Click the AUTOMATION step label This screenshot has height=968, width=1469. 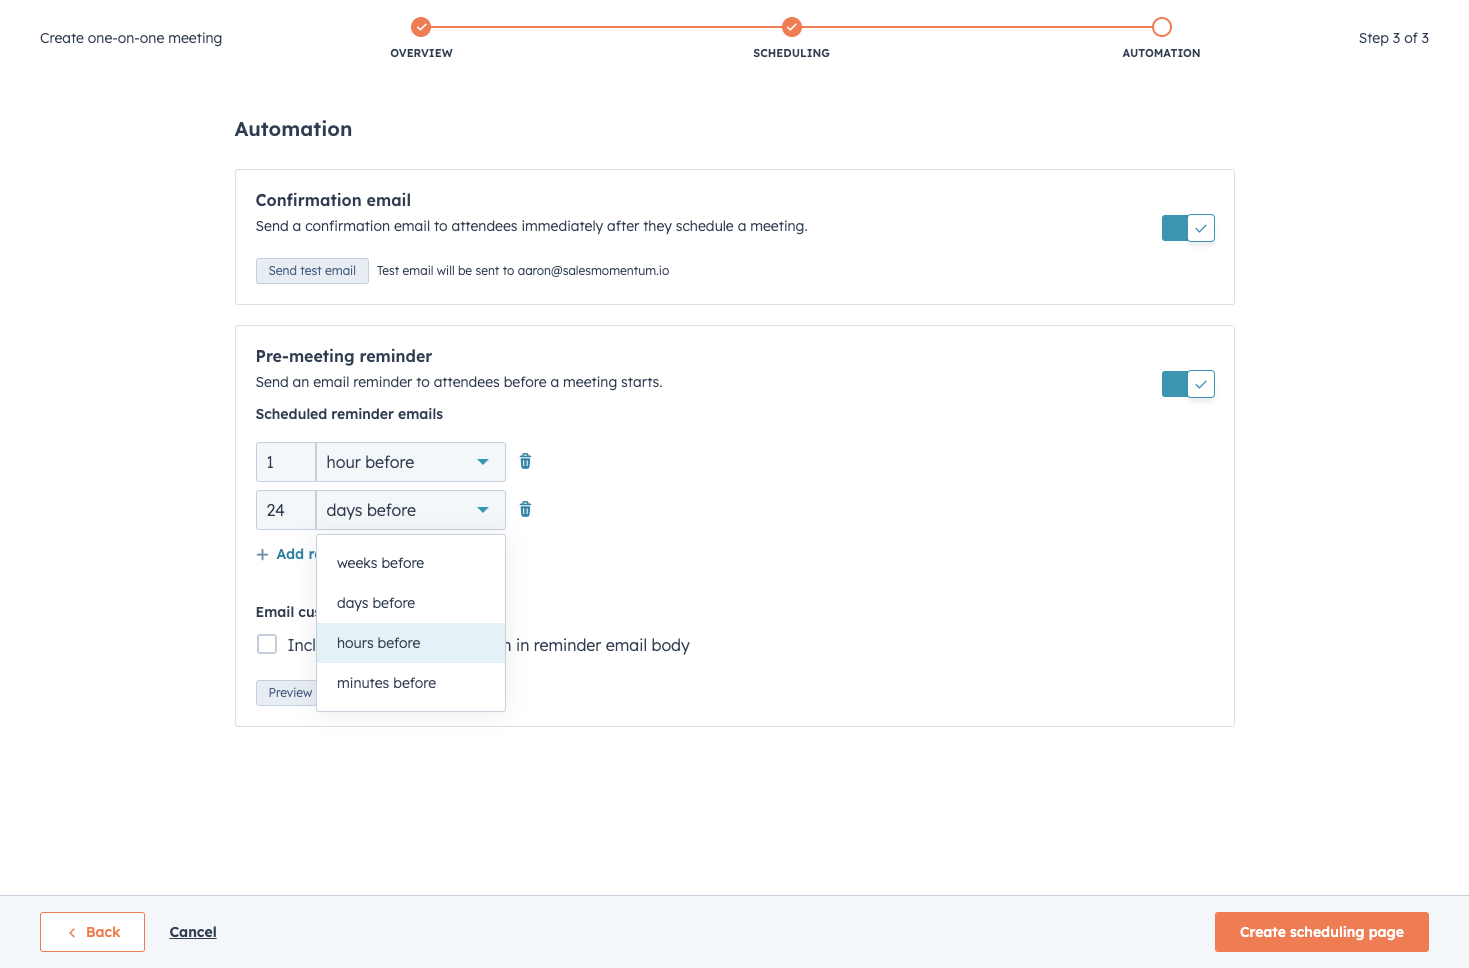click(x=1161, y=53)
